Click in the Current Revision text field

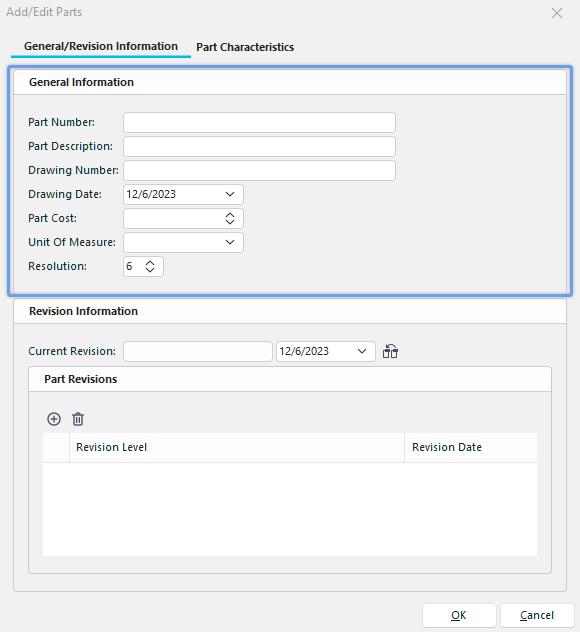coord(198,351)
